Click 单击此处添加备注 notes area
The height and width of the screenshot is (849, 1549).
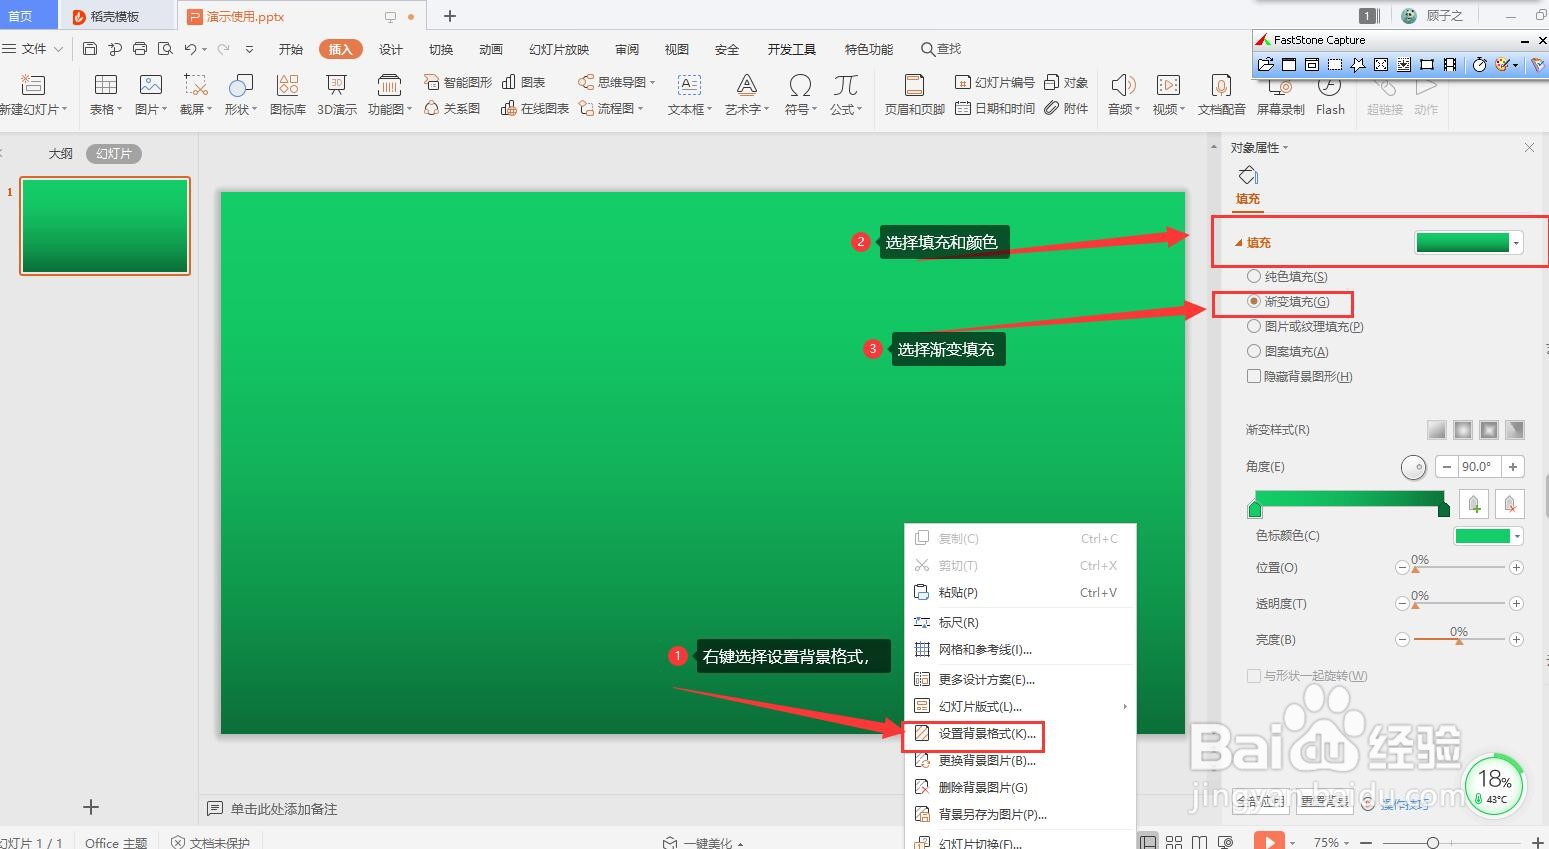click(284, 809)
